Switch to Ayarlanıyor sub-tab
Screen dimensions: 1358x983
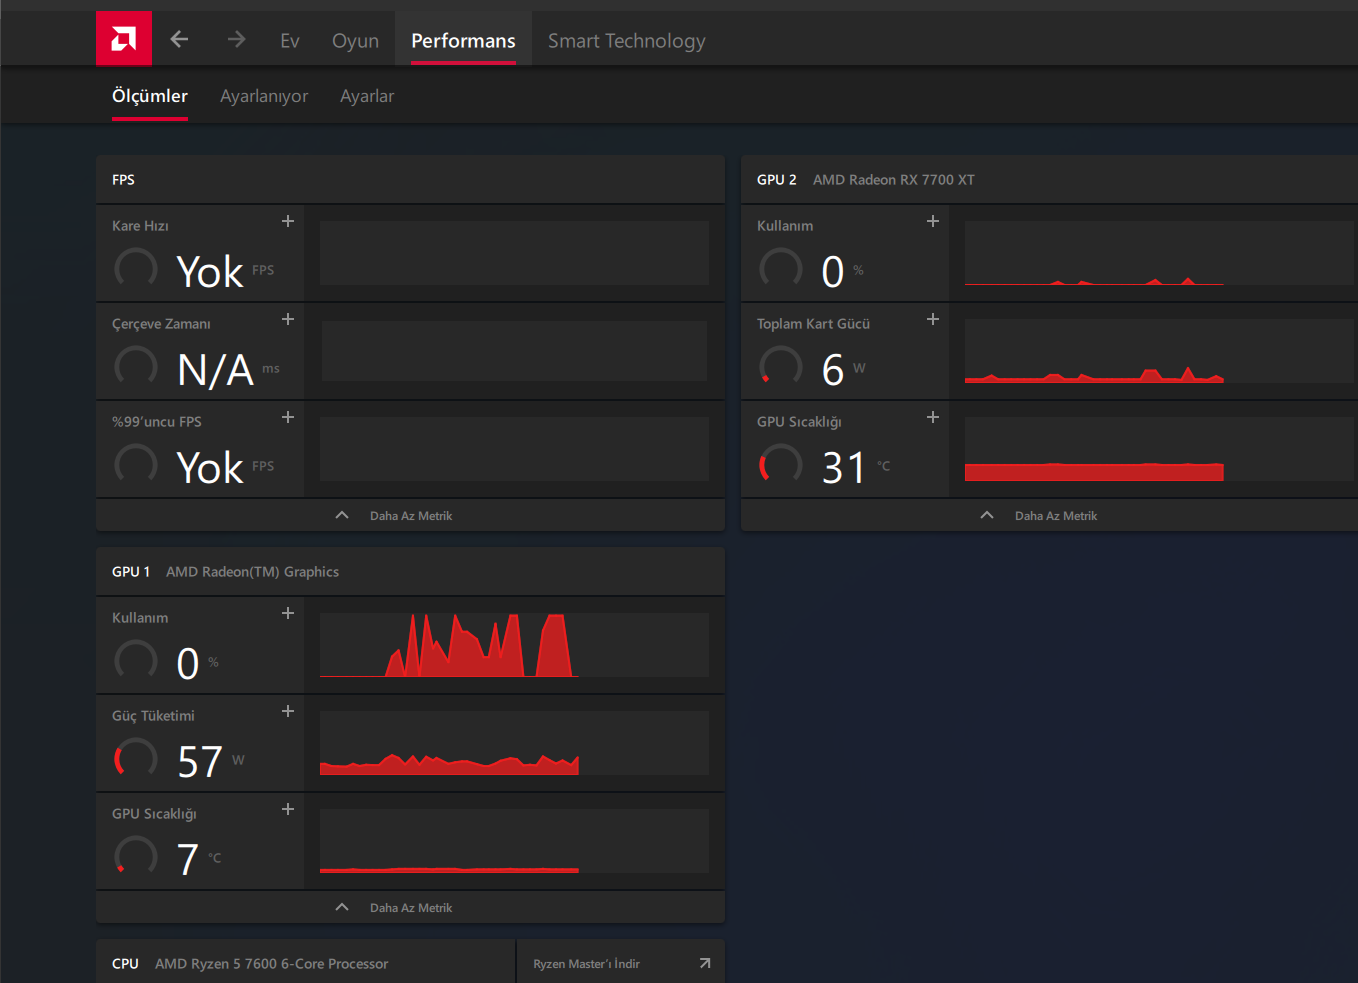point(264,97)
